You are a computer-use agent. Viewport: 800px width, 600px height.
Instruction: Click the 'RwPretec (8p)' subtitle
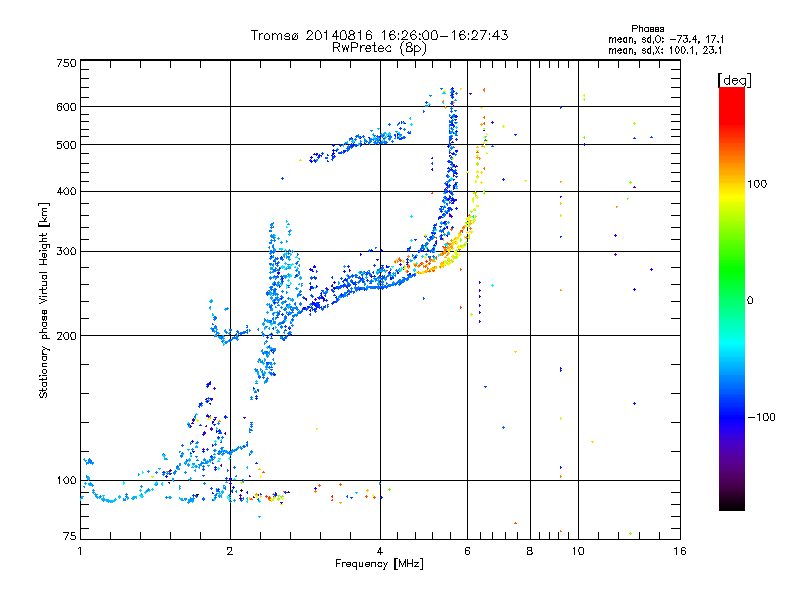(x=379, y=48)
